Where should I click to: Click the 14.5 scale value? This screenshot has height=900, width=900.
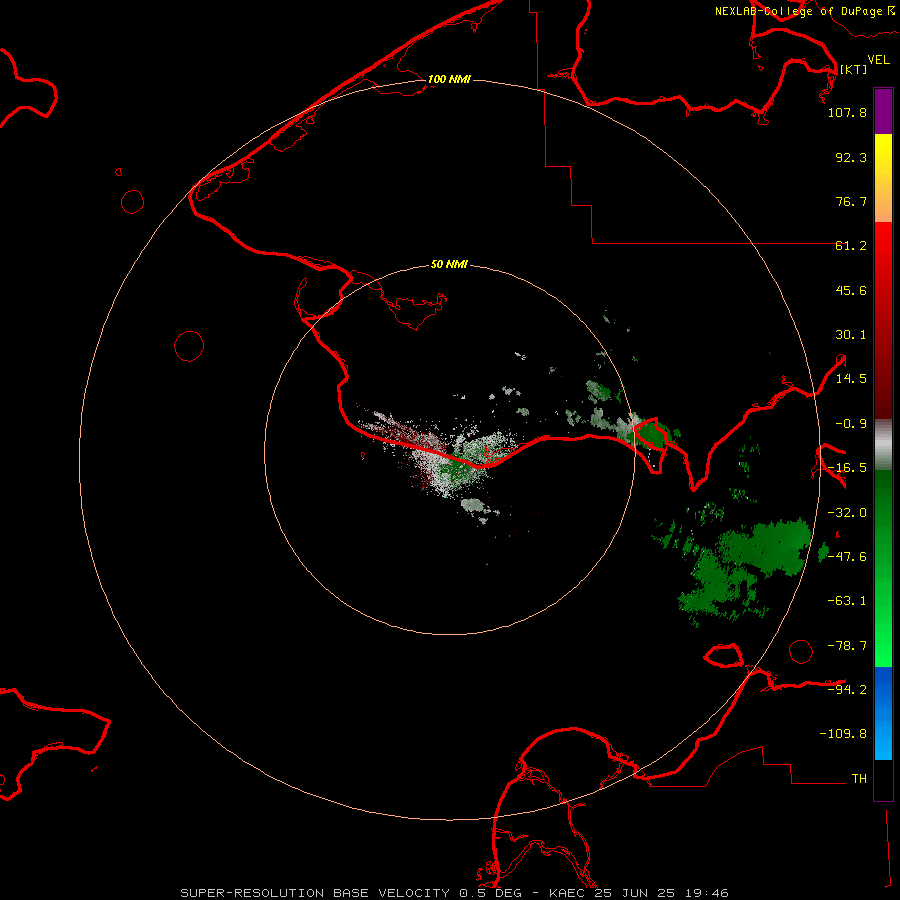(851, 379)
